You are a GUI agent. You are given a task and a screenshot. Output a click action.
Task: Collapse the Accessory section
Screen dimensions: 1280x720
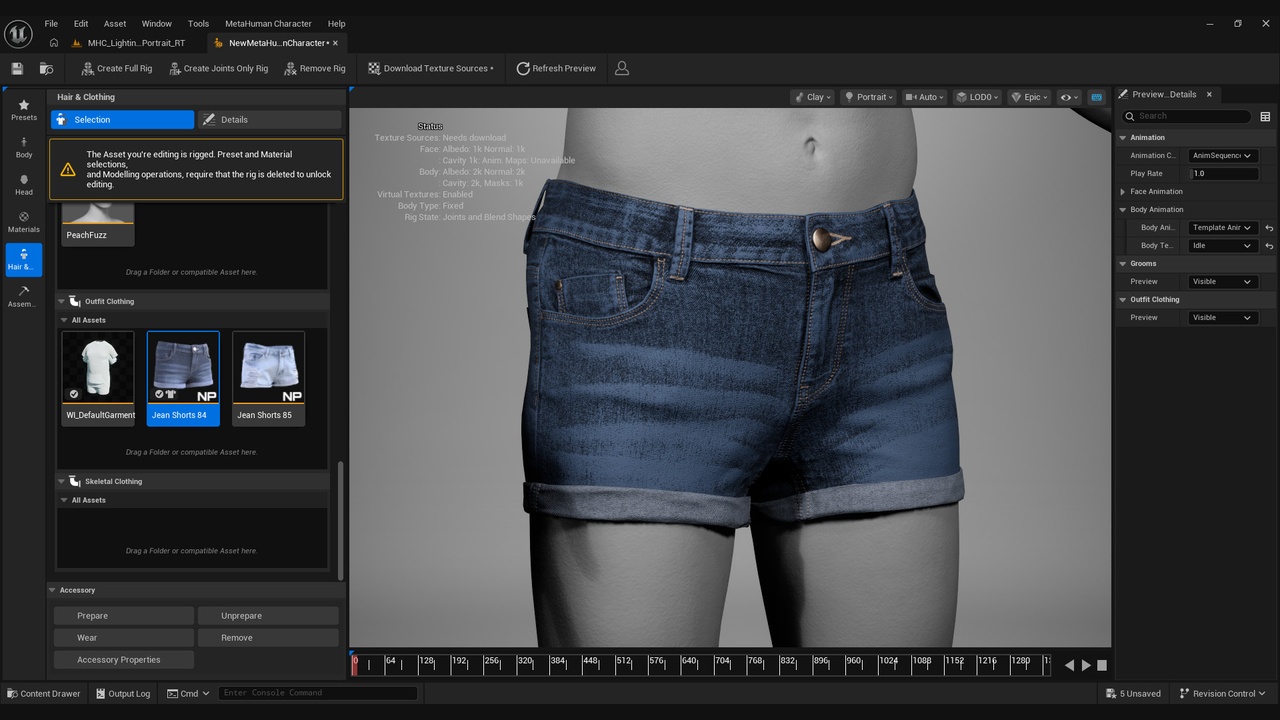[x=53, y=590]
